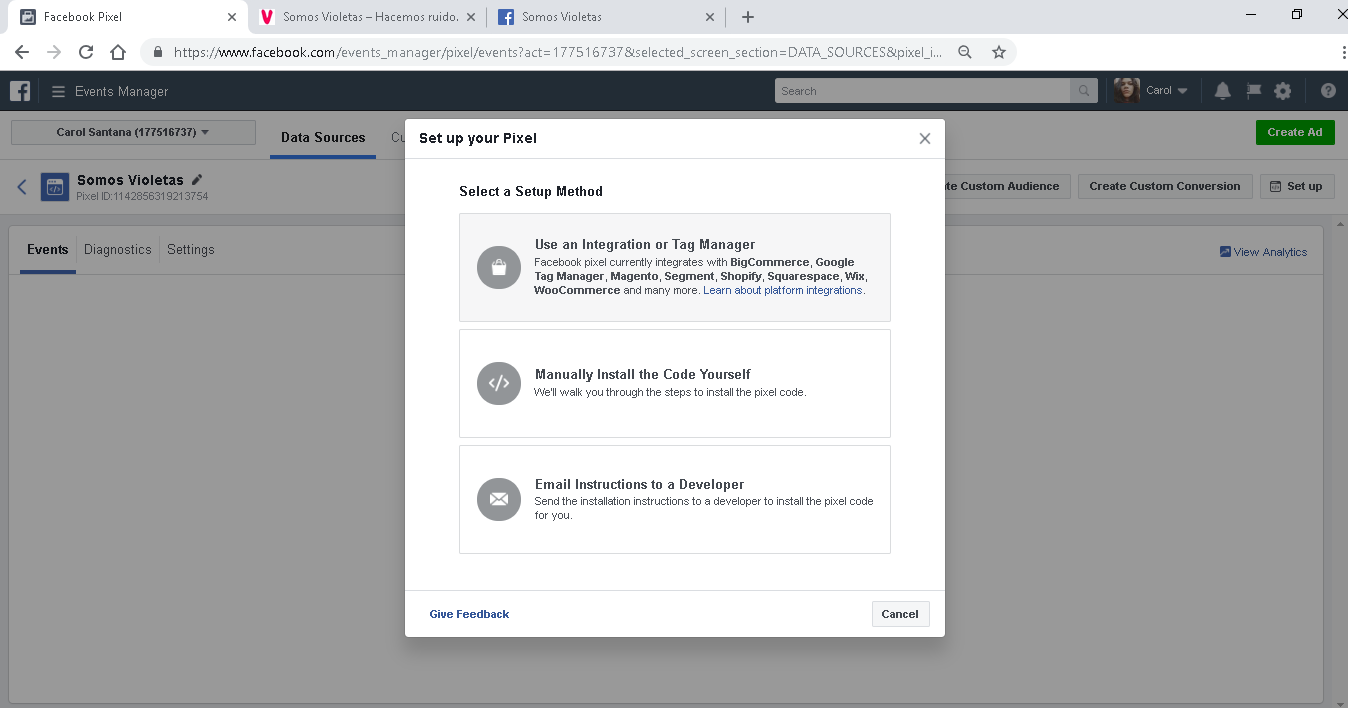Close the Facebook Pixel tab
Viewport: 1348px width, 708px height.
click(232, 17)
